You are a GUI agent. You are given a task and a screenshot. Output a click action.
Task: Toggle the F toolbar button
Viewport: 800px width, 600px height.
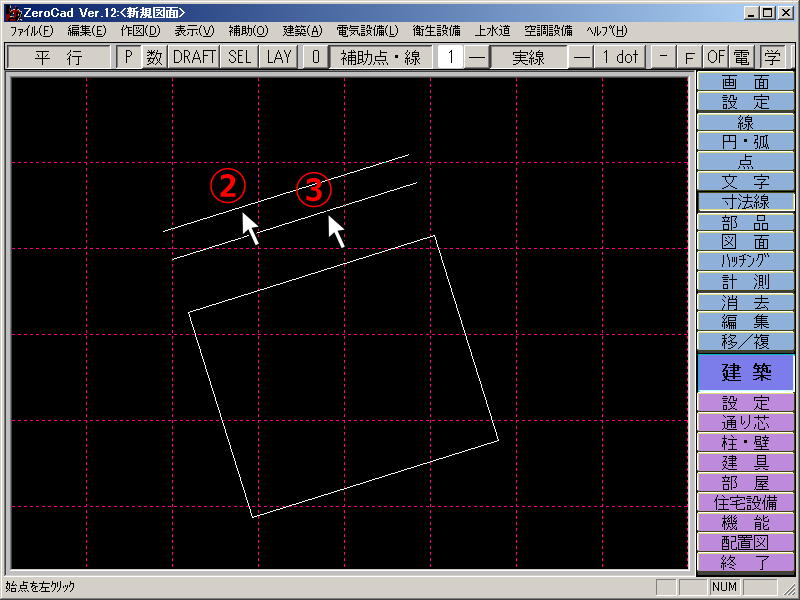coord(689,57)
